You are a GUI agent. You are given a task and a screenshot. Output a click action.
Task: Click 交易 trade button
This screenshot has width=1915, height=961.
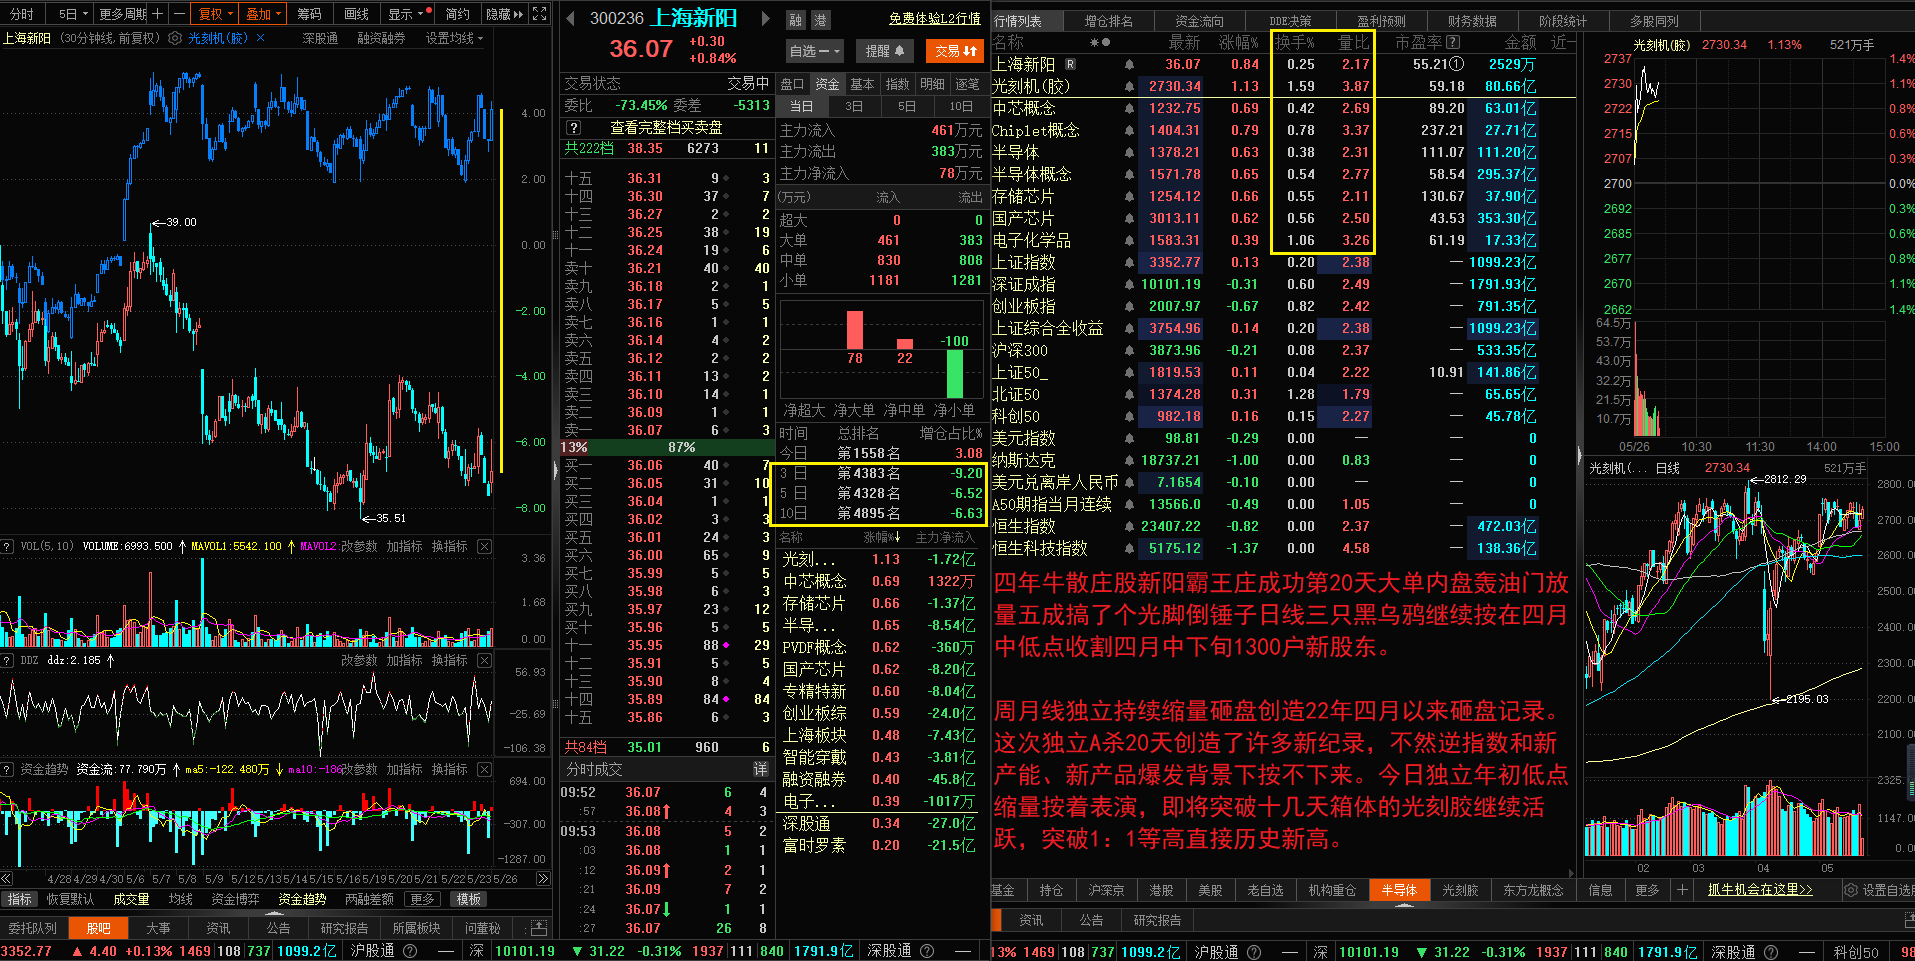click(x=956, y=51)
